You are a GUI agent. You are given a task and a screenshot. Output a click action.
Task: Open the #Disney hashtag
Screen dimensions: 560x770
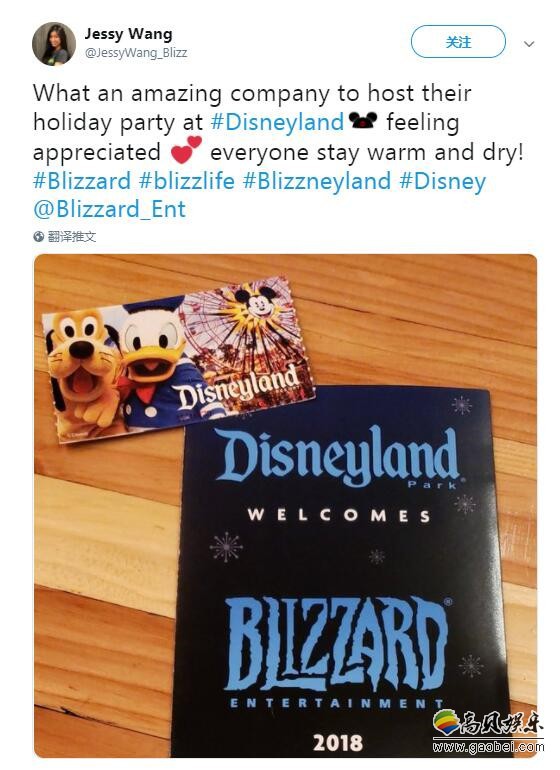[x=443, y=181]
